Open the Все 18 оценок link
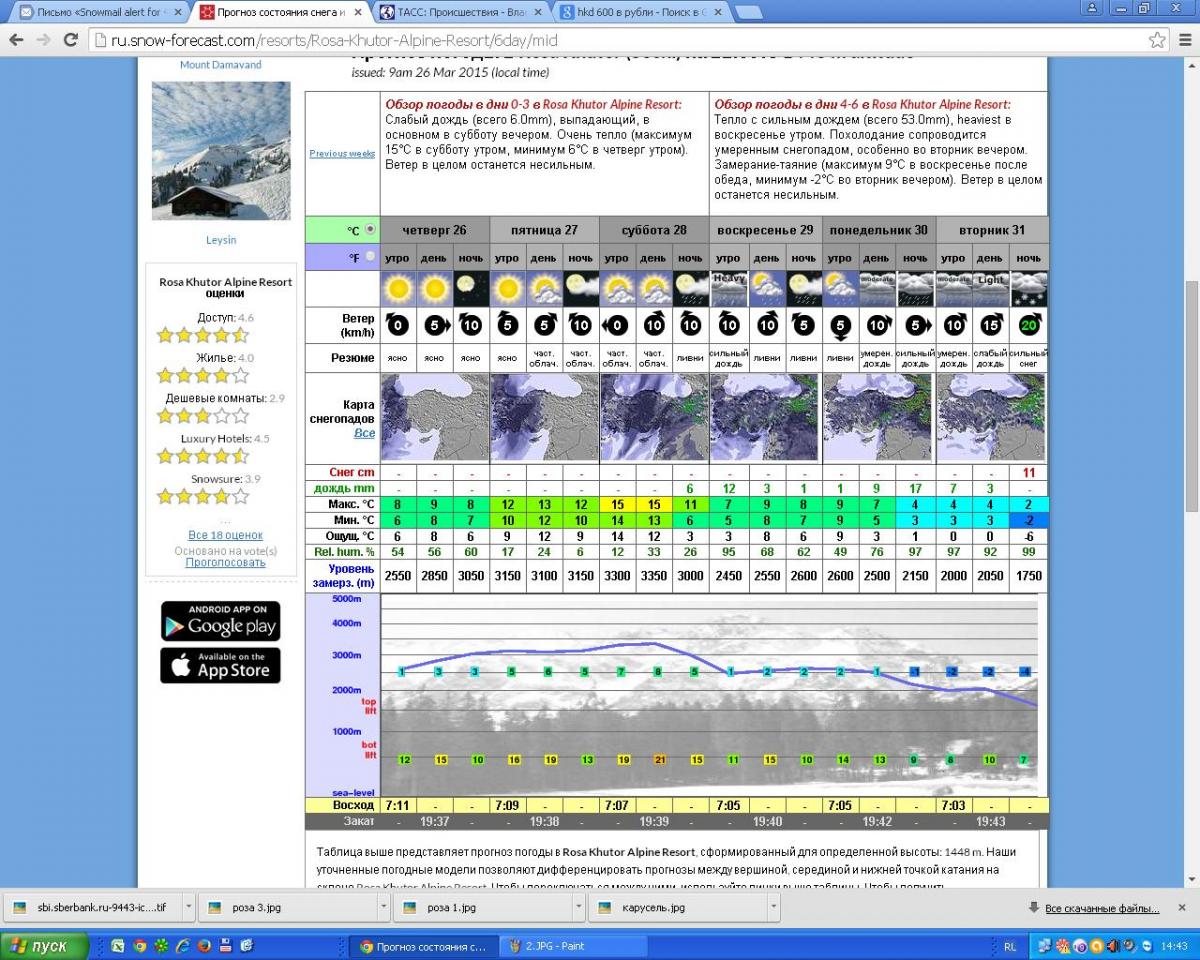This screenshot has height=960, width=1200. 226,535
